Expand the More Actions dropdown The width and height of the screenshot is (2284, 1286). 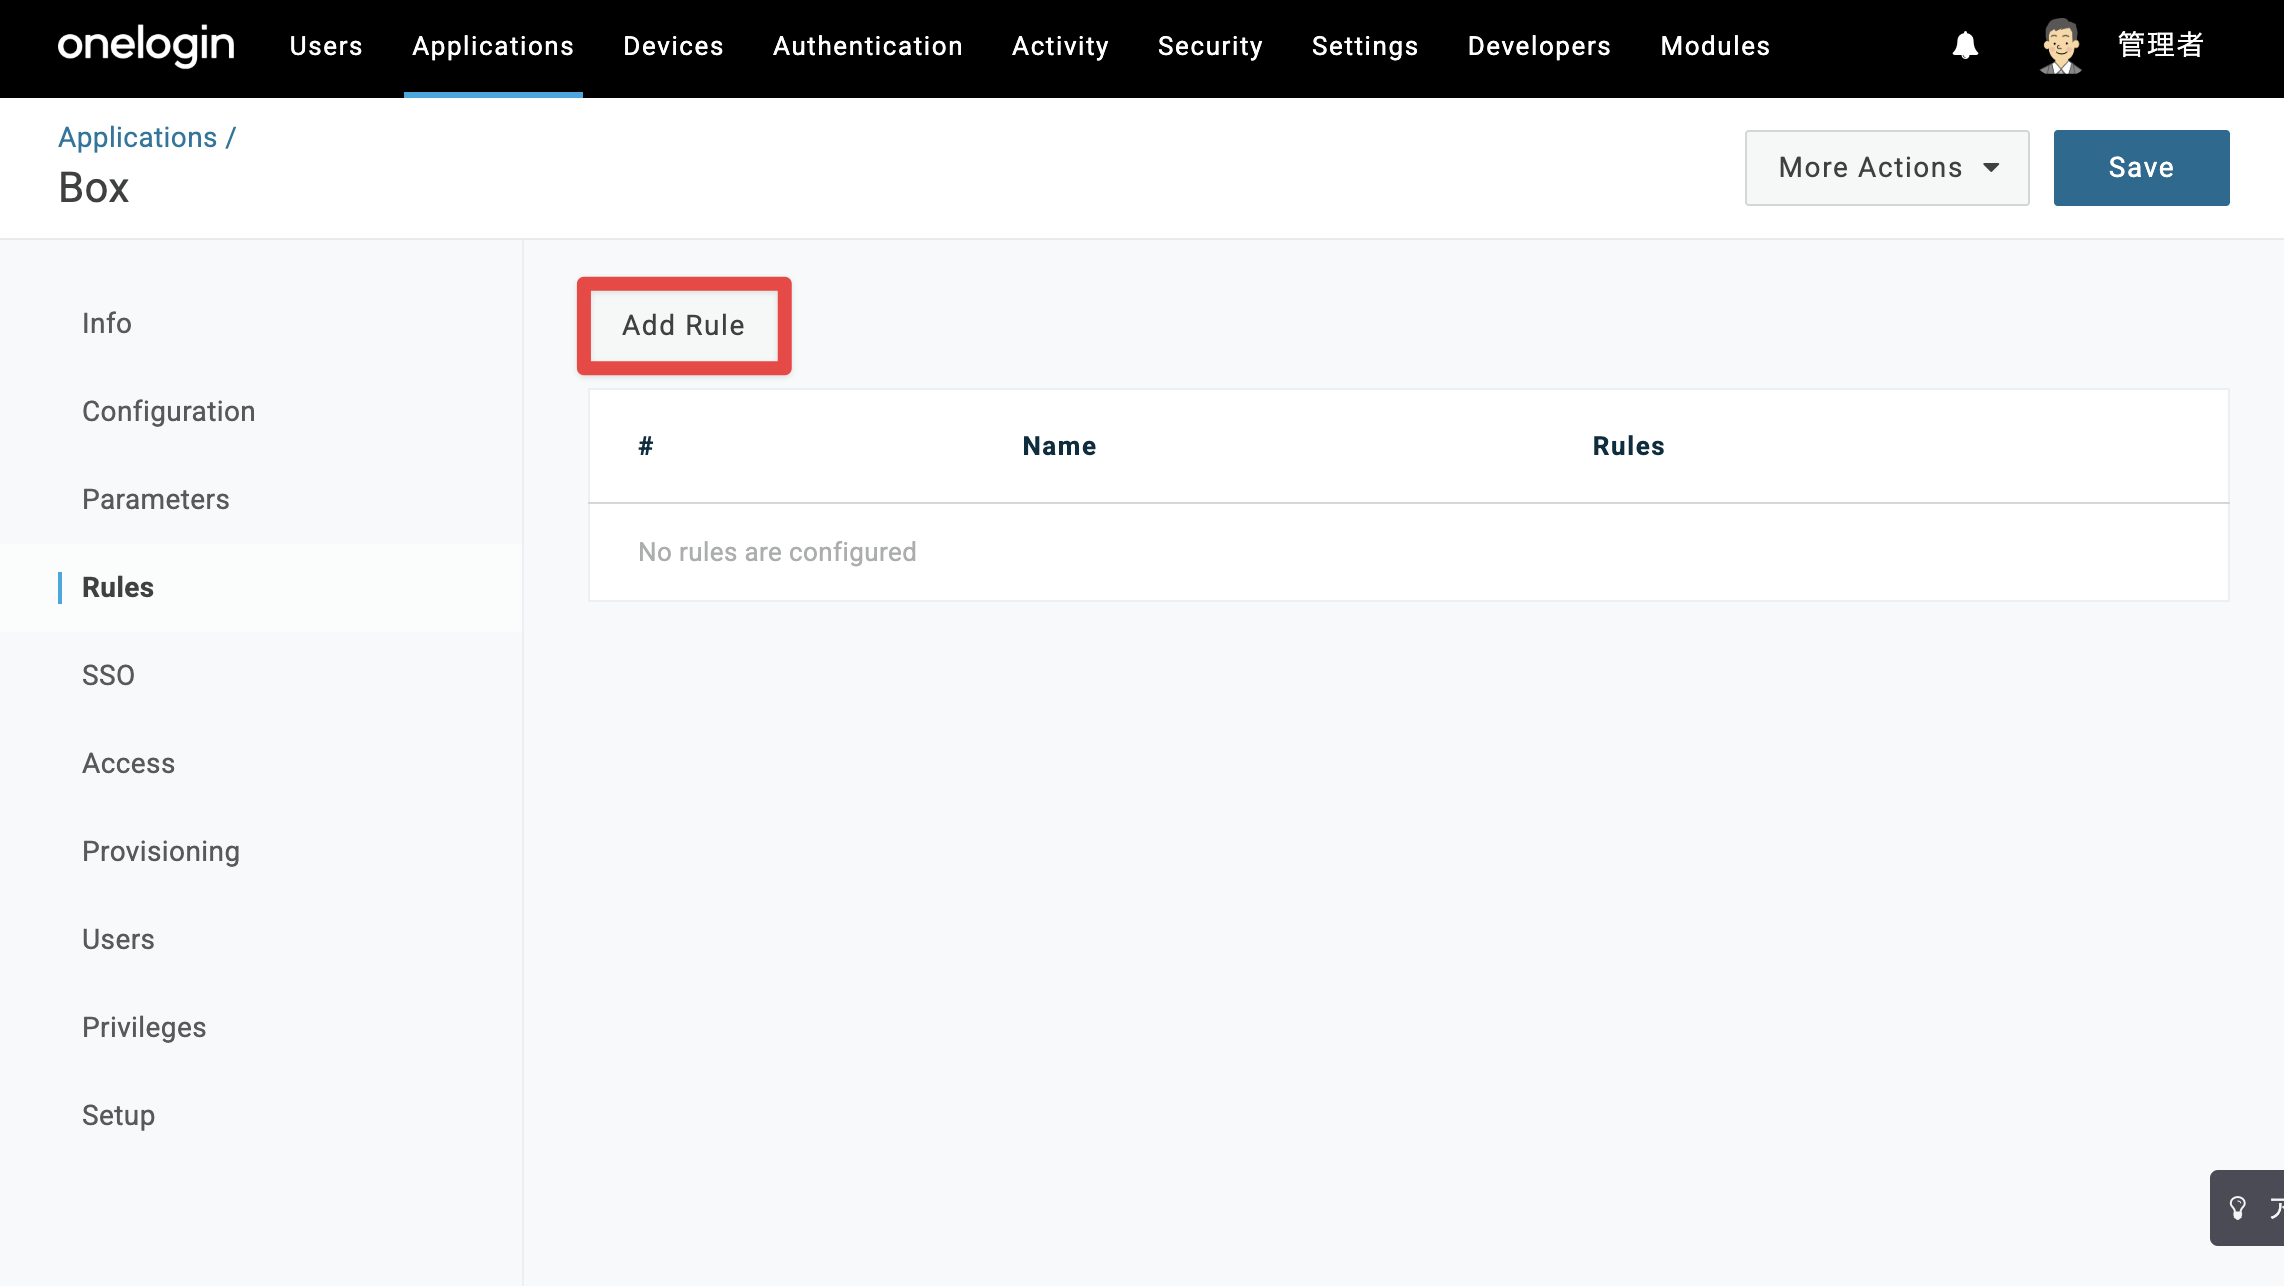[x=1887, y=168]
